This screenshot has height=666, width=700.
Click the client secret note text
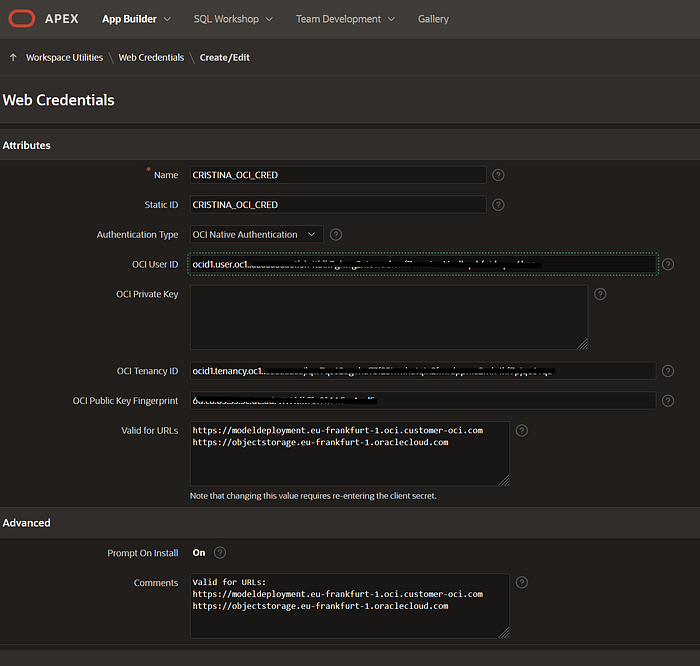pyautogui.click(x=313, y=496)
